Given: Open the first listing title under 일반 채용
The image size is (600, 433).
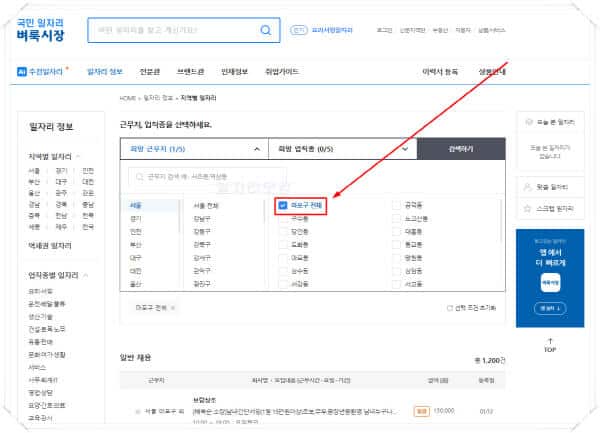Looking at the screenshot, I should tap(293, 412).
